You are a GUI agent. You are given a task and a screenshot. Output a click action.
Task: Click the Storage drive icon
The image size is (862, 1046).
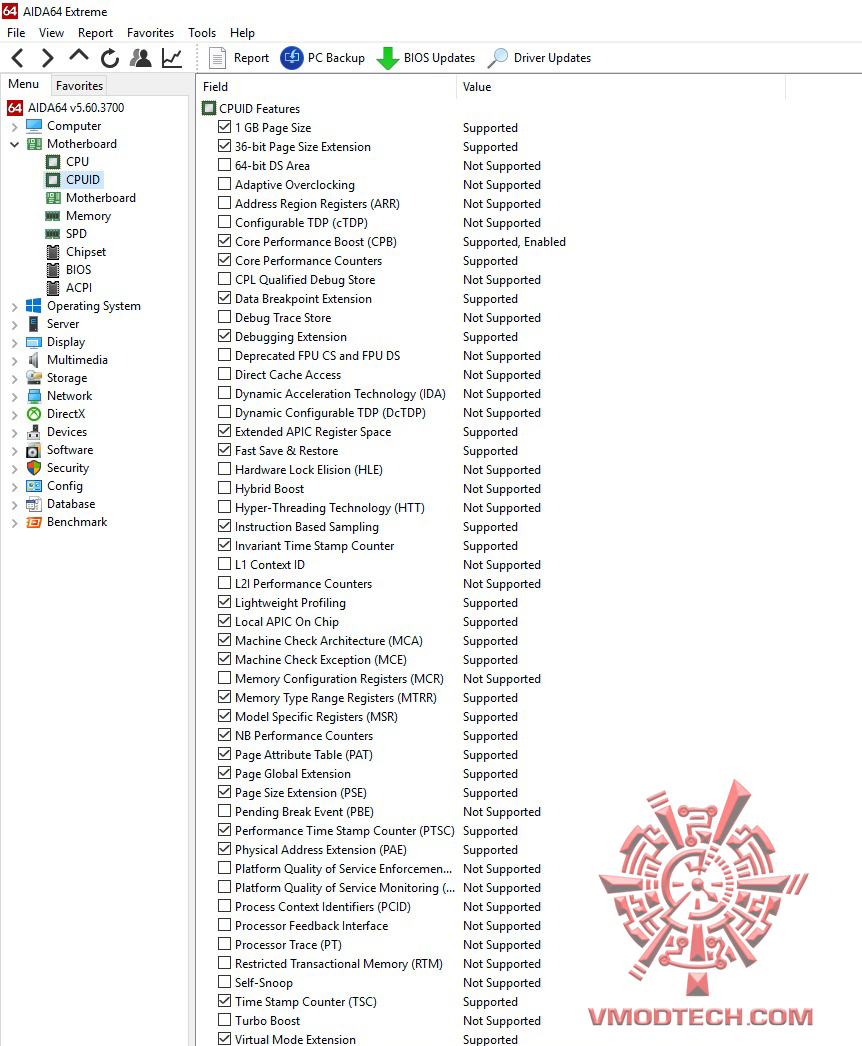pyautogui.click(x=34, y=377)
